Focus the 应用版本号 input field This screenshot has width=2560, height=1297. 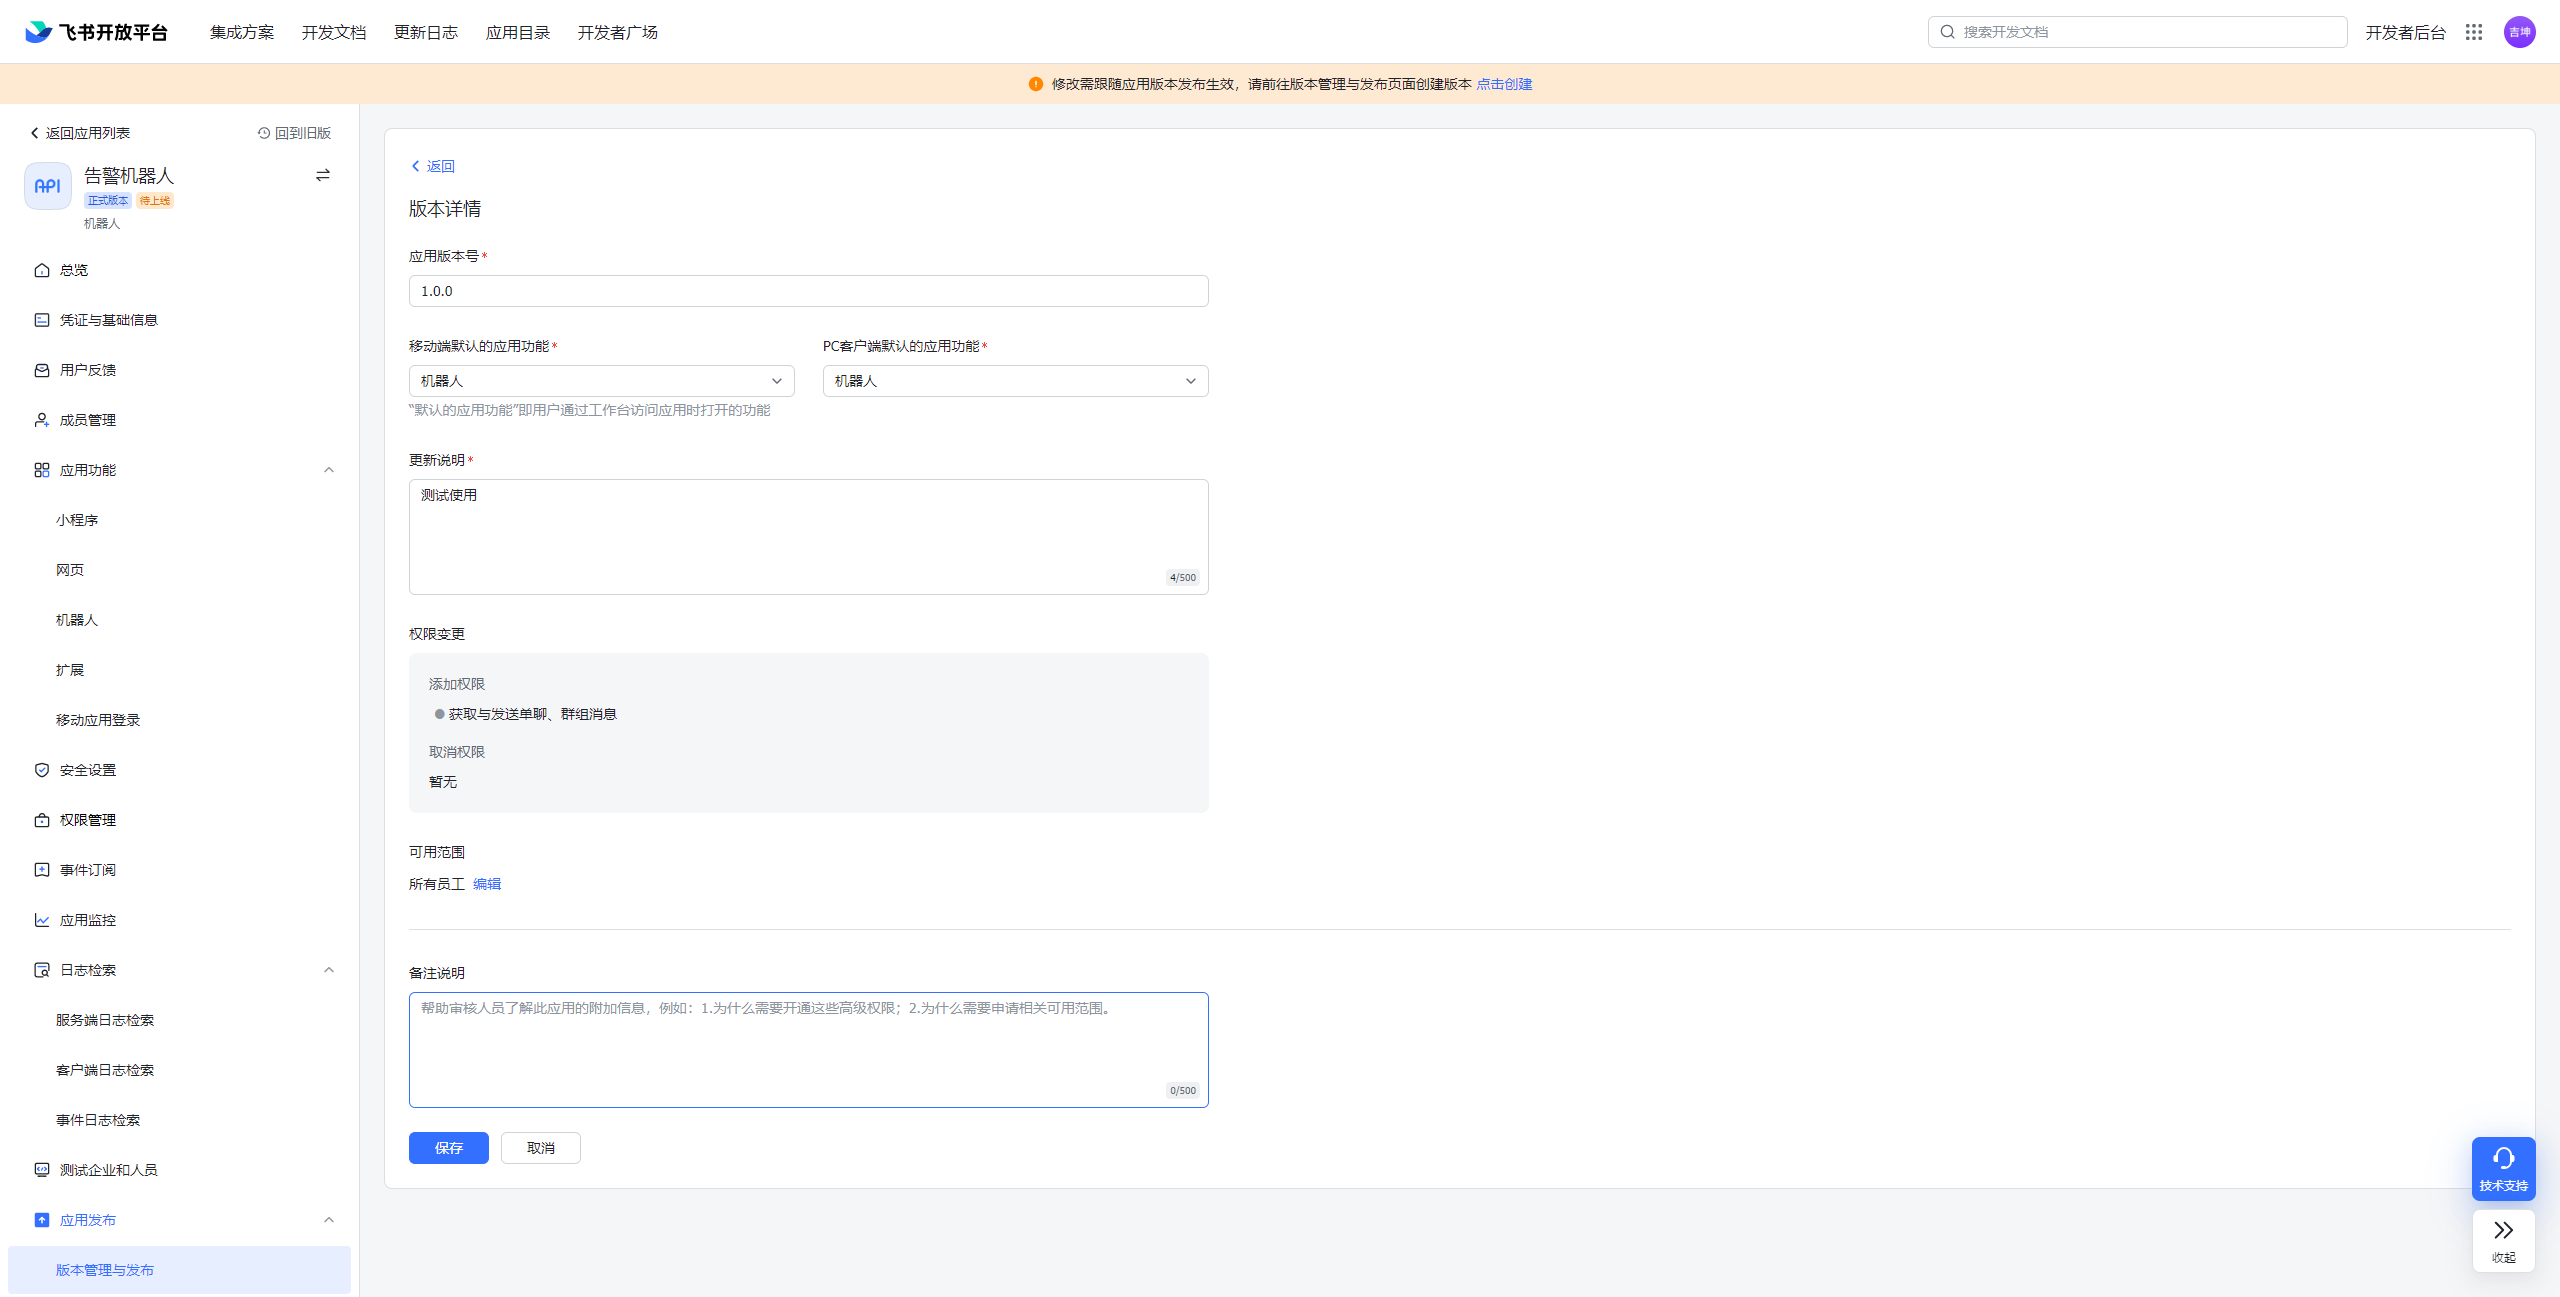pyautogui.click(x=809, y=291)
